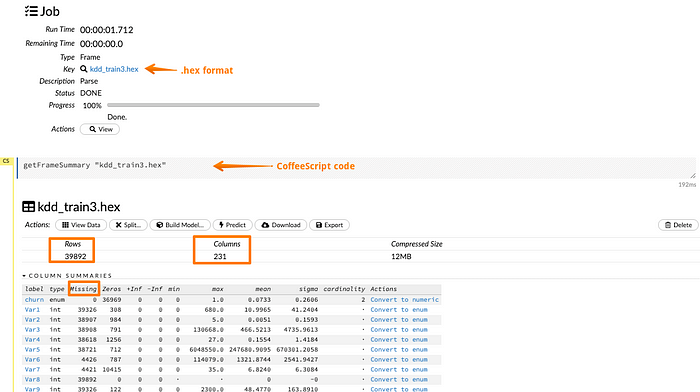
Task: Click the CS cell type tag
Action: click(x=6, y=161)
